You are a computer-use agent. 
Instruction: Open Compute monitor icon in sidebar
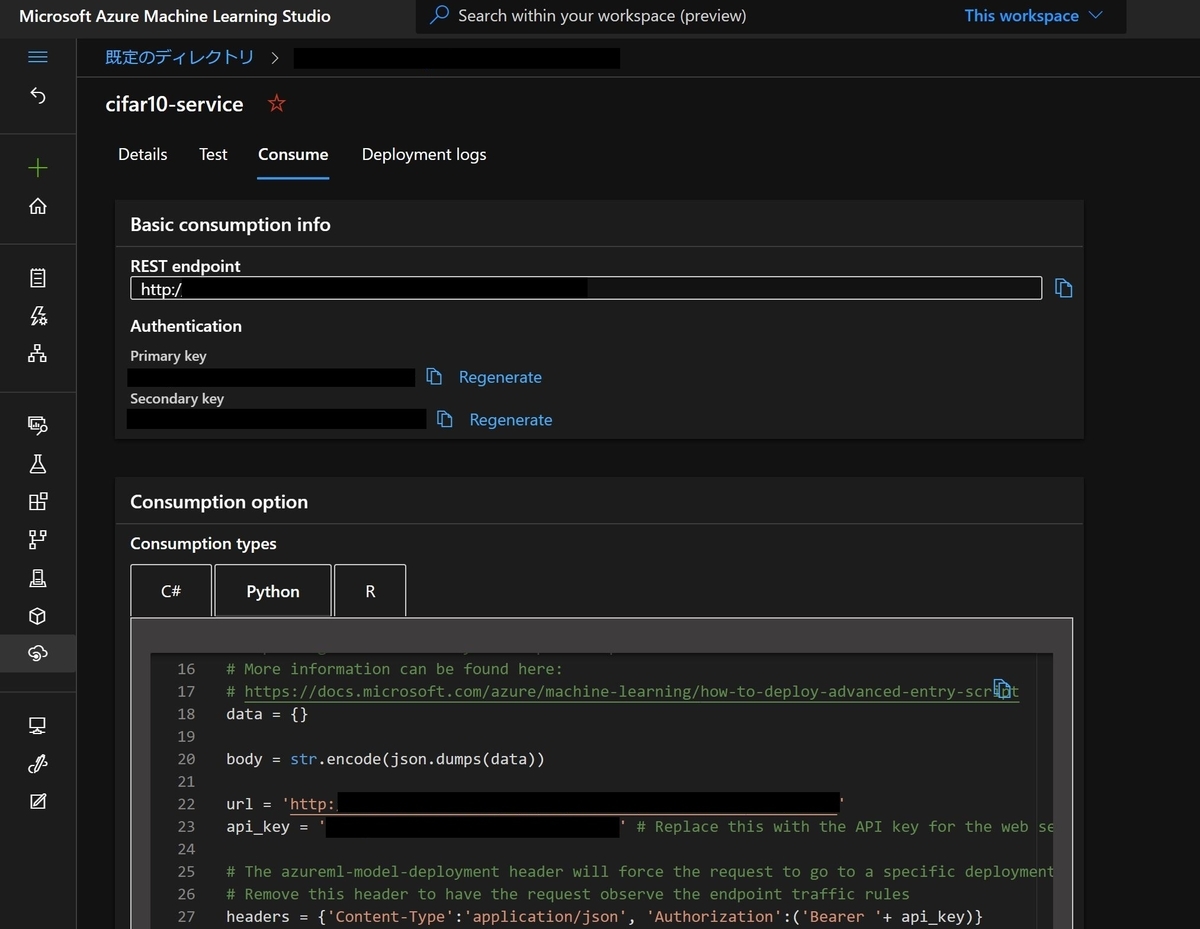pyautogui.click(x=37, y=726)
